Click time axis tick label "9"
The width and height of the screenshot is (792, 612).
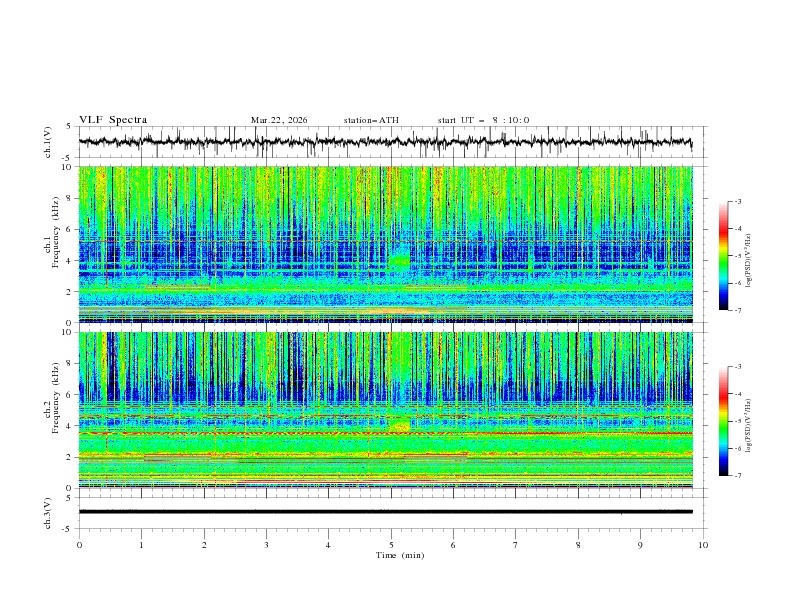coord(640,545)
